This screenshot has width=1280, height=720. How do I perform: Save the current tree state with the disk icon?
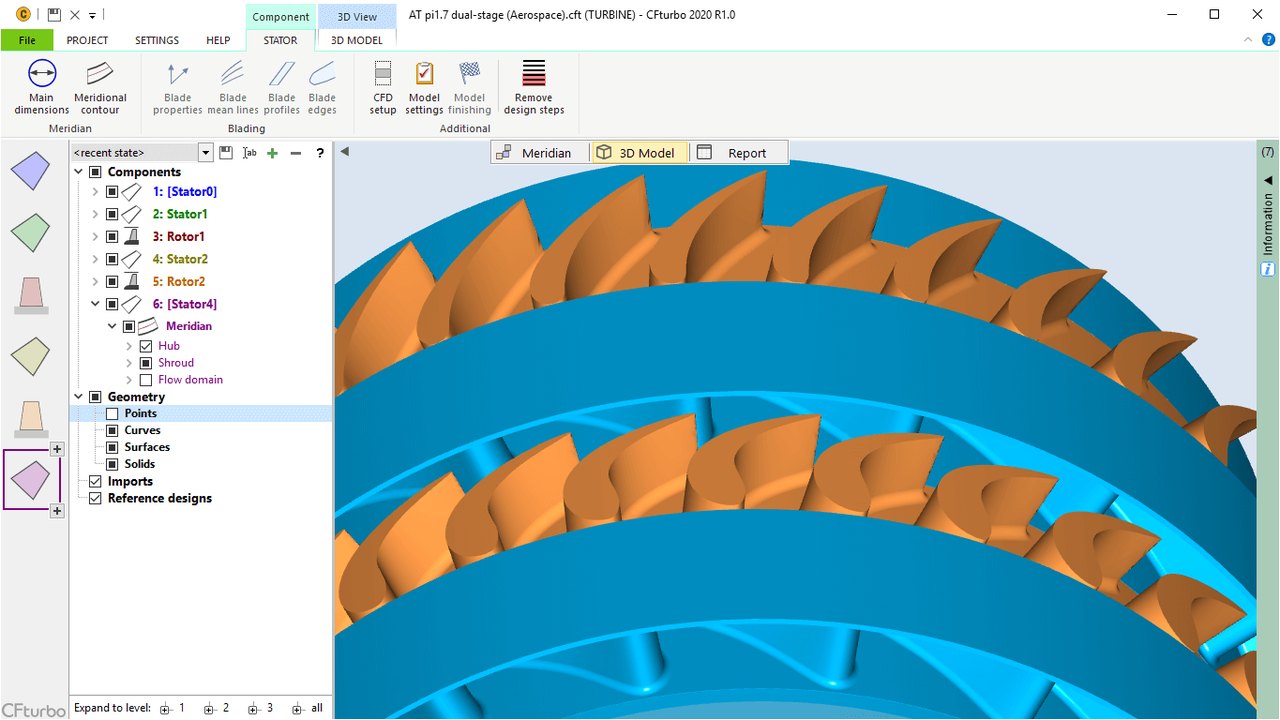[226, 153]
